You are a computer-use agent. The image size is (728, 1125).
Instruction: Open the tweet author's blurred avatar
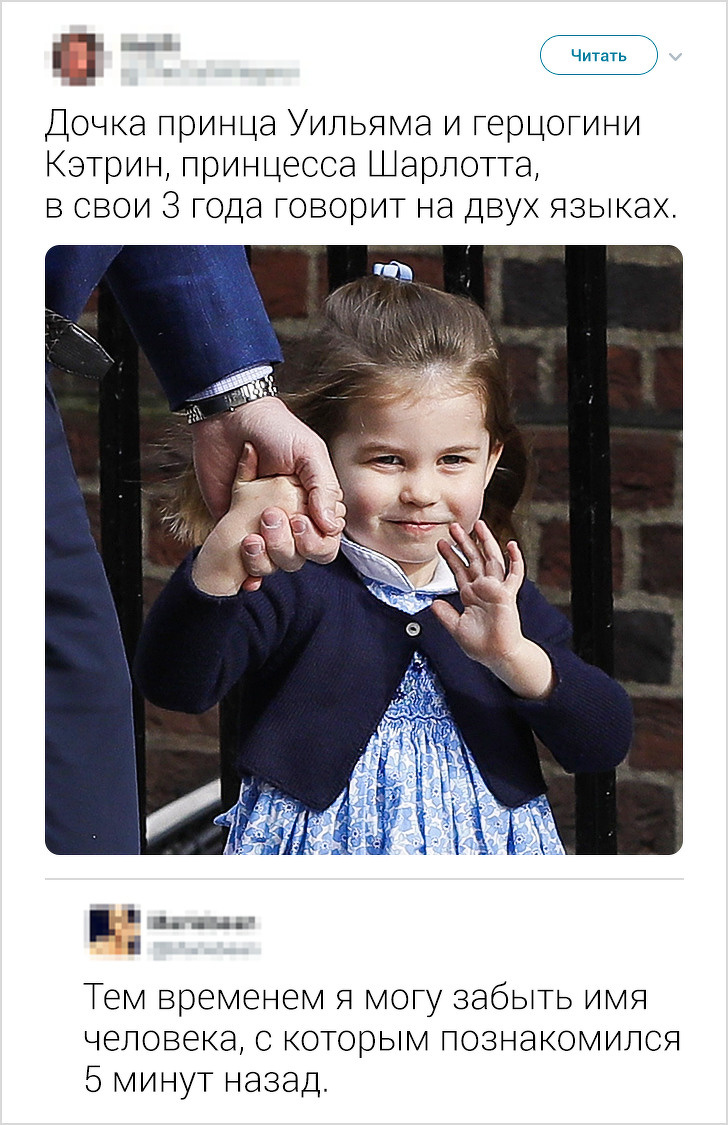coord(77,56)
